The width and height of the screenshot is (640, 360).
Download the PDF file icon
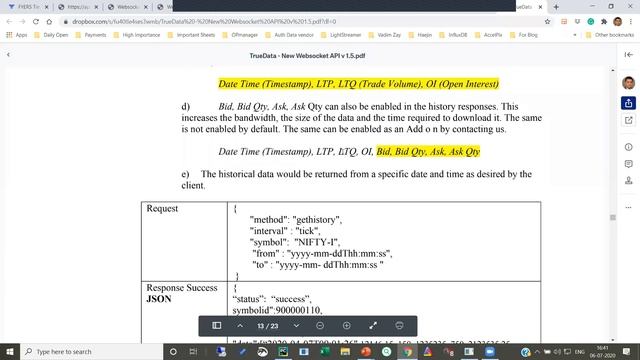pos(629,180)
